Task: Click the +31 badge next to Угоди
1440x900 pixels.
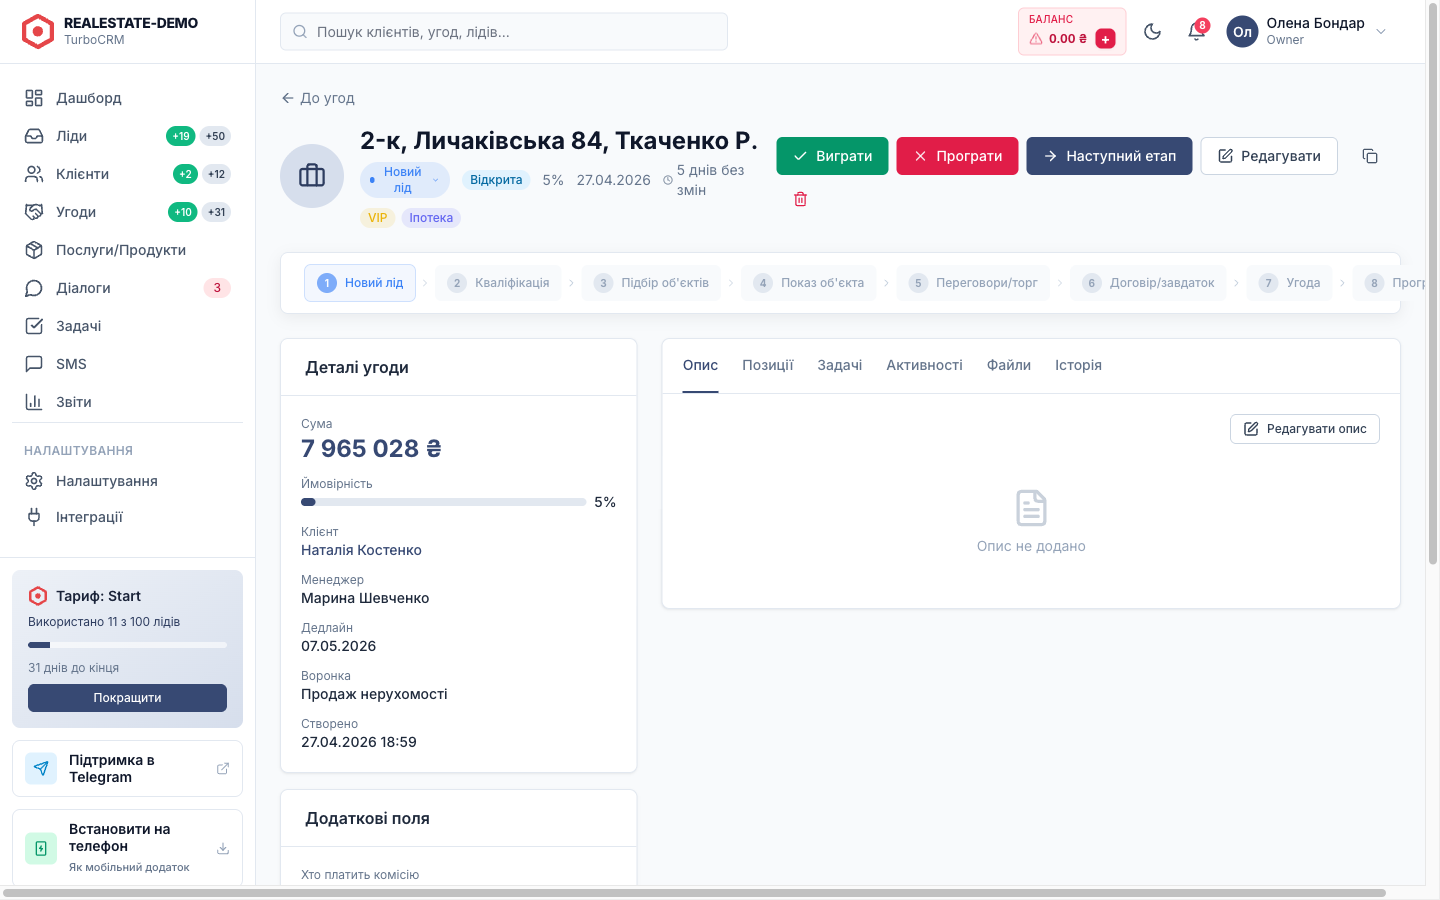Action: (217, 212)
